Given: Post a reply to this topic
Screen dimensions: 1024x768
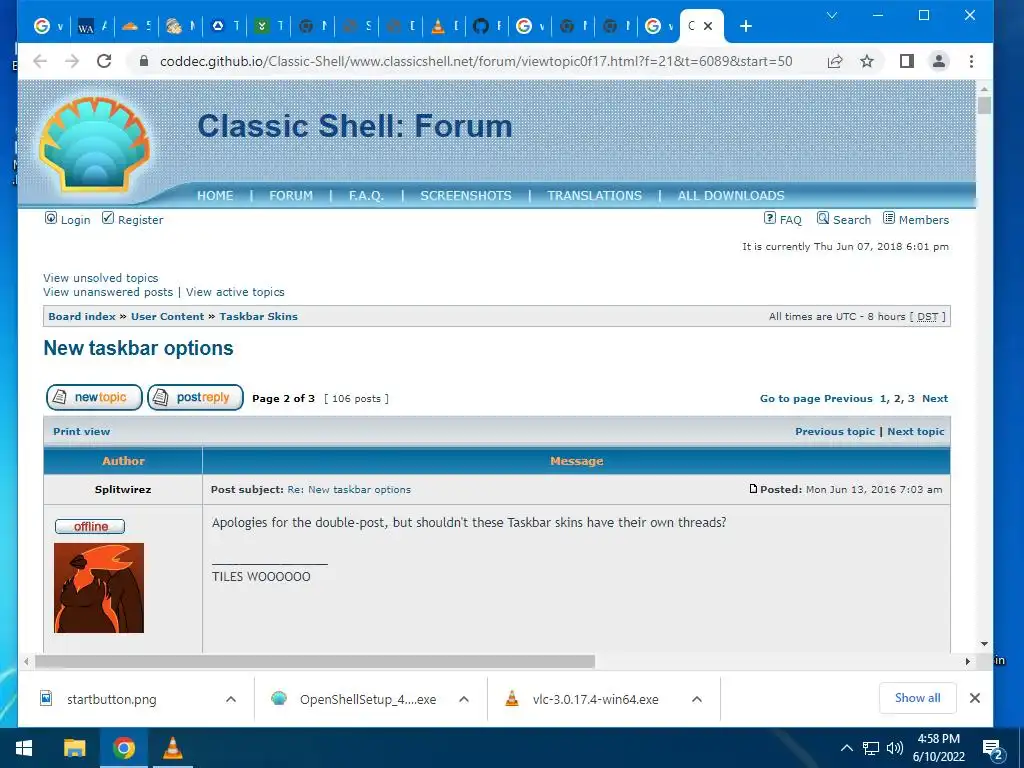Looking at the screenshot, I should point(195,397).
